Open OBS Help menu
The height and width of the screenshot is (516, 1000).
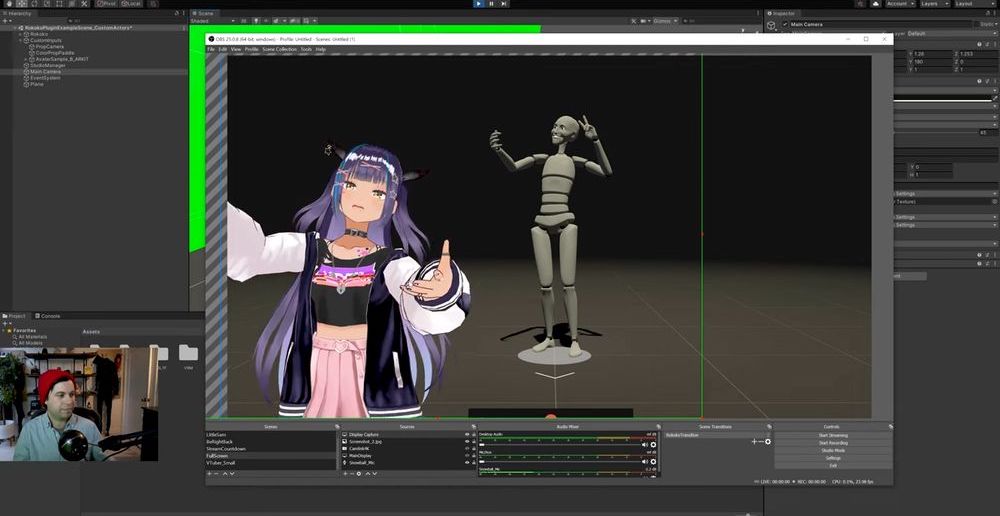(x=321, y=49)
